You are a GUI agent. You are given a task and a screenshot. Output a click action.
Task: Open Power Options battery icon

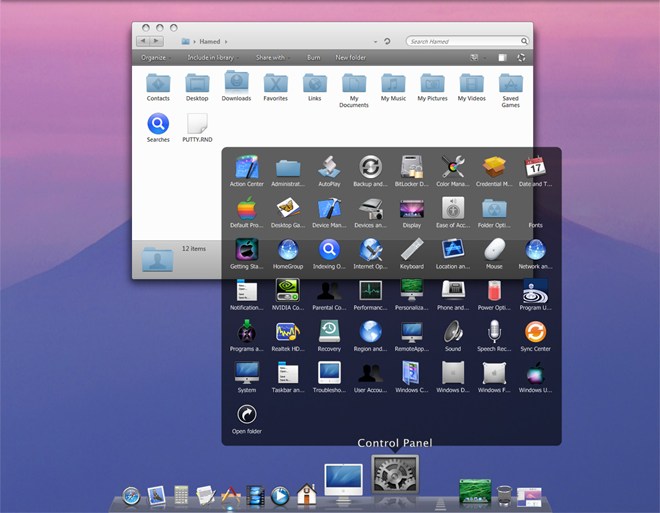click(494, 290)
